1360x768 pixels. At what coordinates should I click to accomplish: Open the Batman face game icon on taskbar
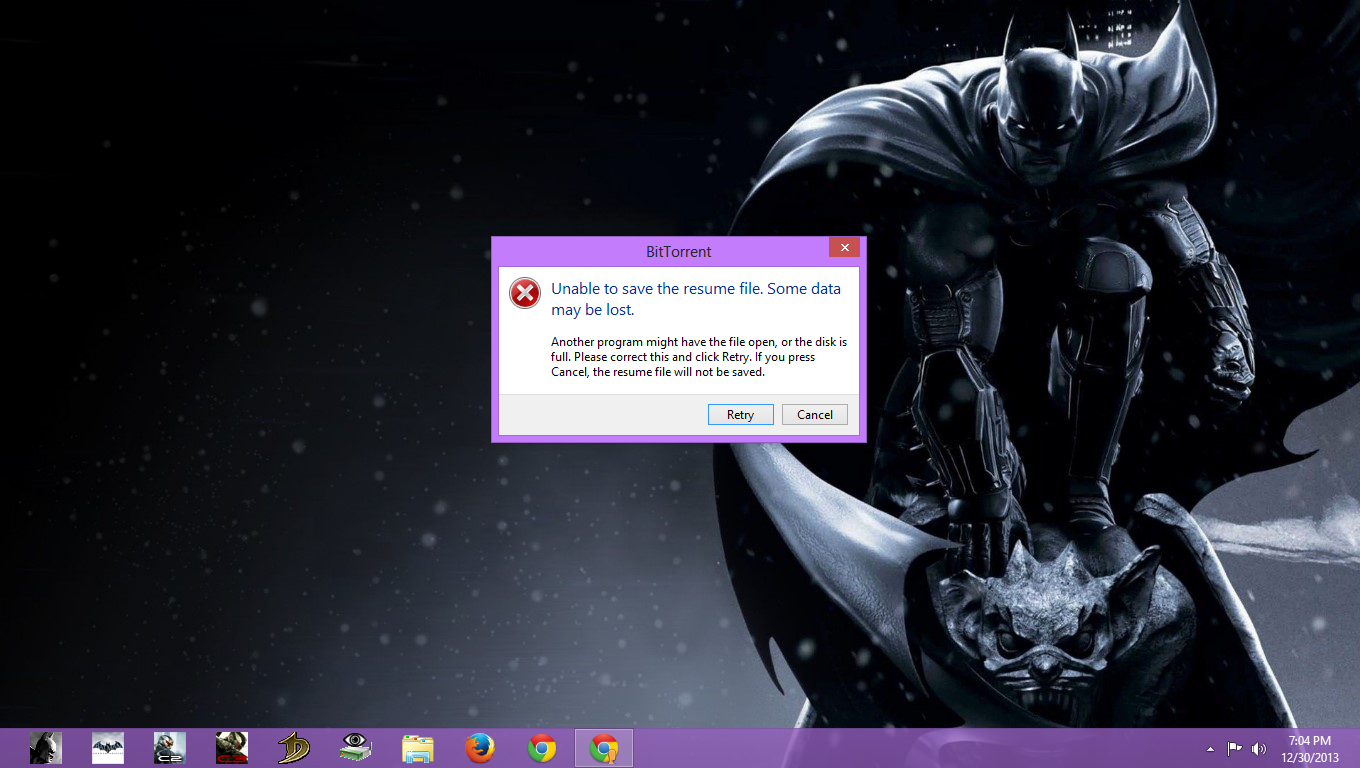click(x=45, y=748)
